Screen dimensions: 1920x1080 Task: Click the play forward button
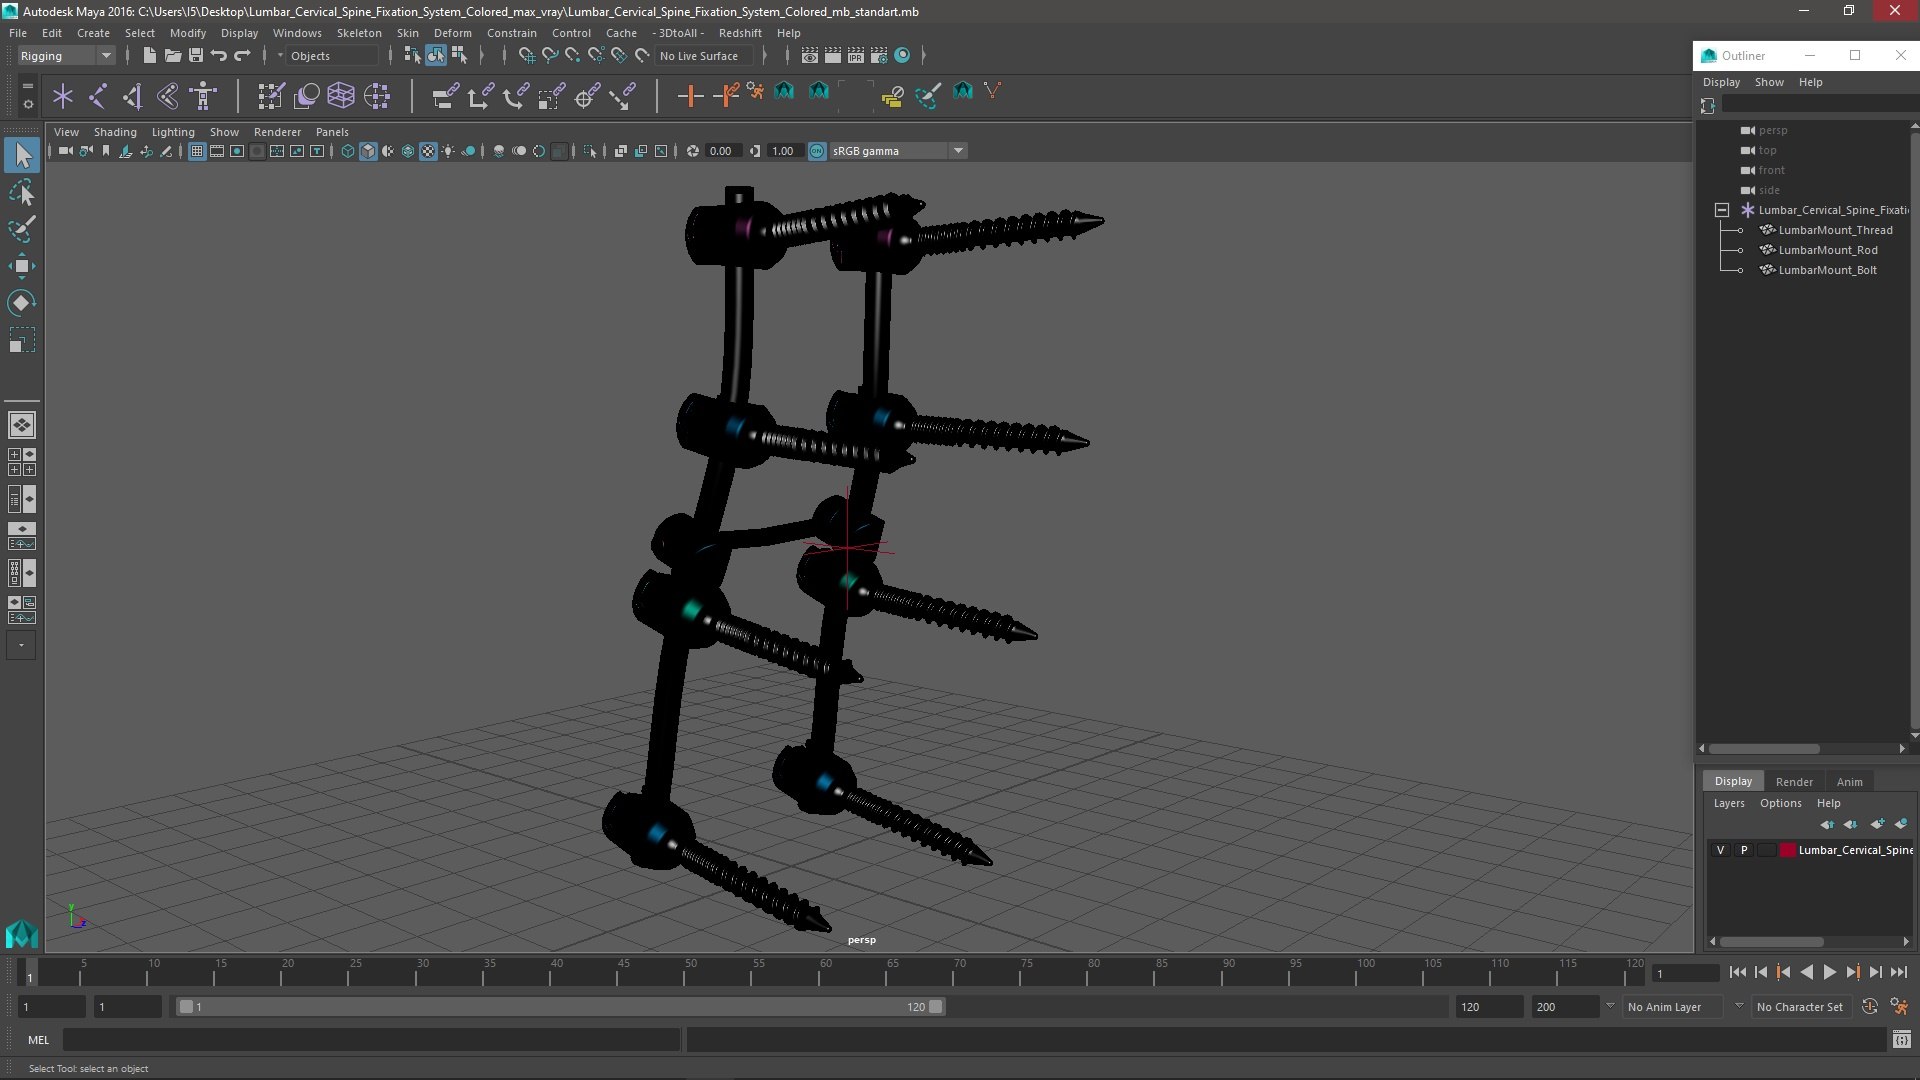[x=1829, y=972]
